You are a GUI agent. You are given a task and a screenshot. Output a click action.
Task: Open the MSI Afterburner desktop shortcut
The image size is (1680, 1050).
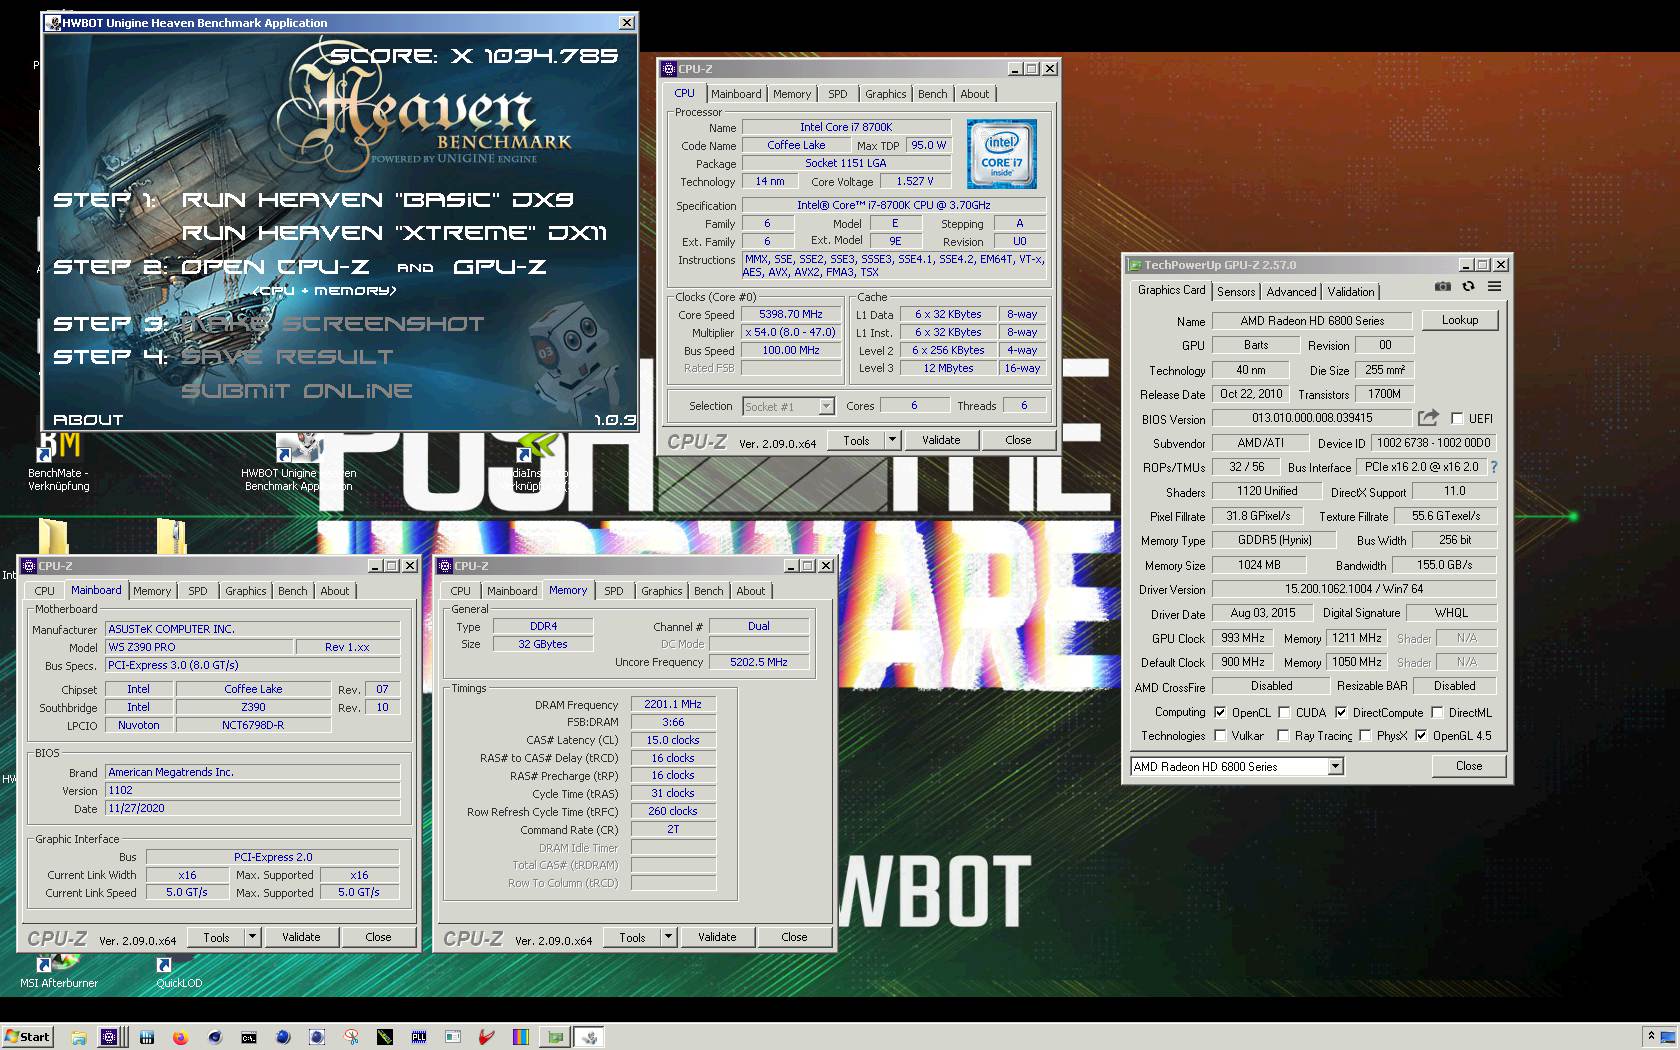[x=59, y=972]
